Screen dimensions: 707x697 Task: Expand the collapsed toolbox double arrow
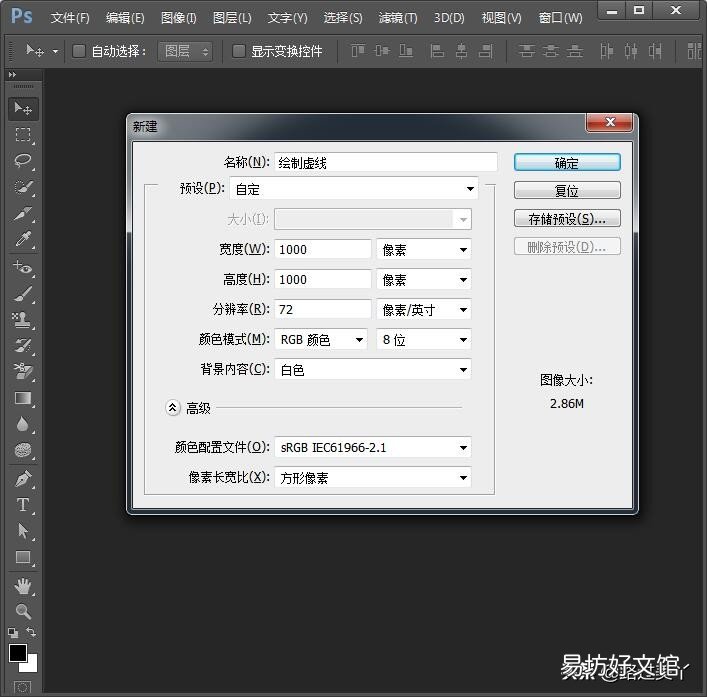[12, 74]
